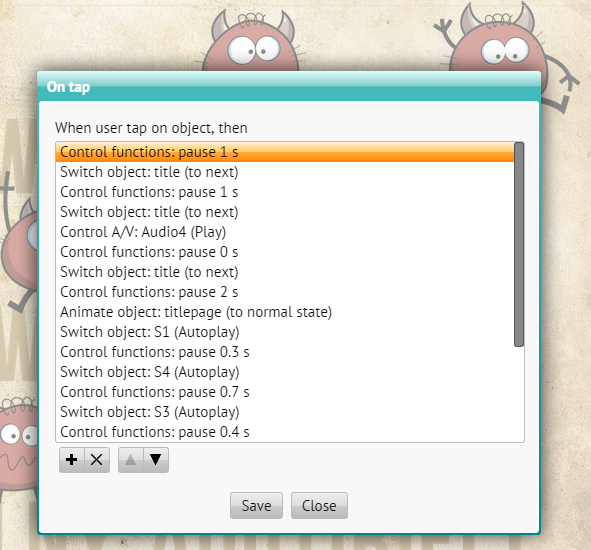Click the action list vertical scrollbar thumb
Screen dimensions: 591x550
click(519, 244)
